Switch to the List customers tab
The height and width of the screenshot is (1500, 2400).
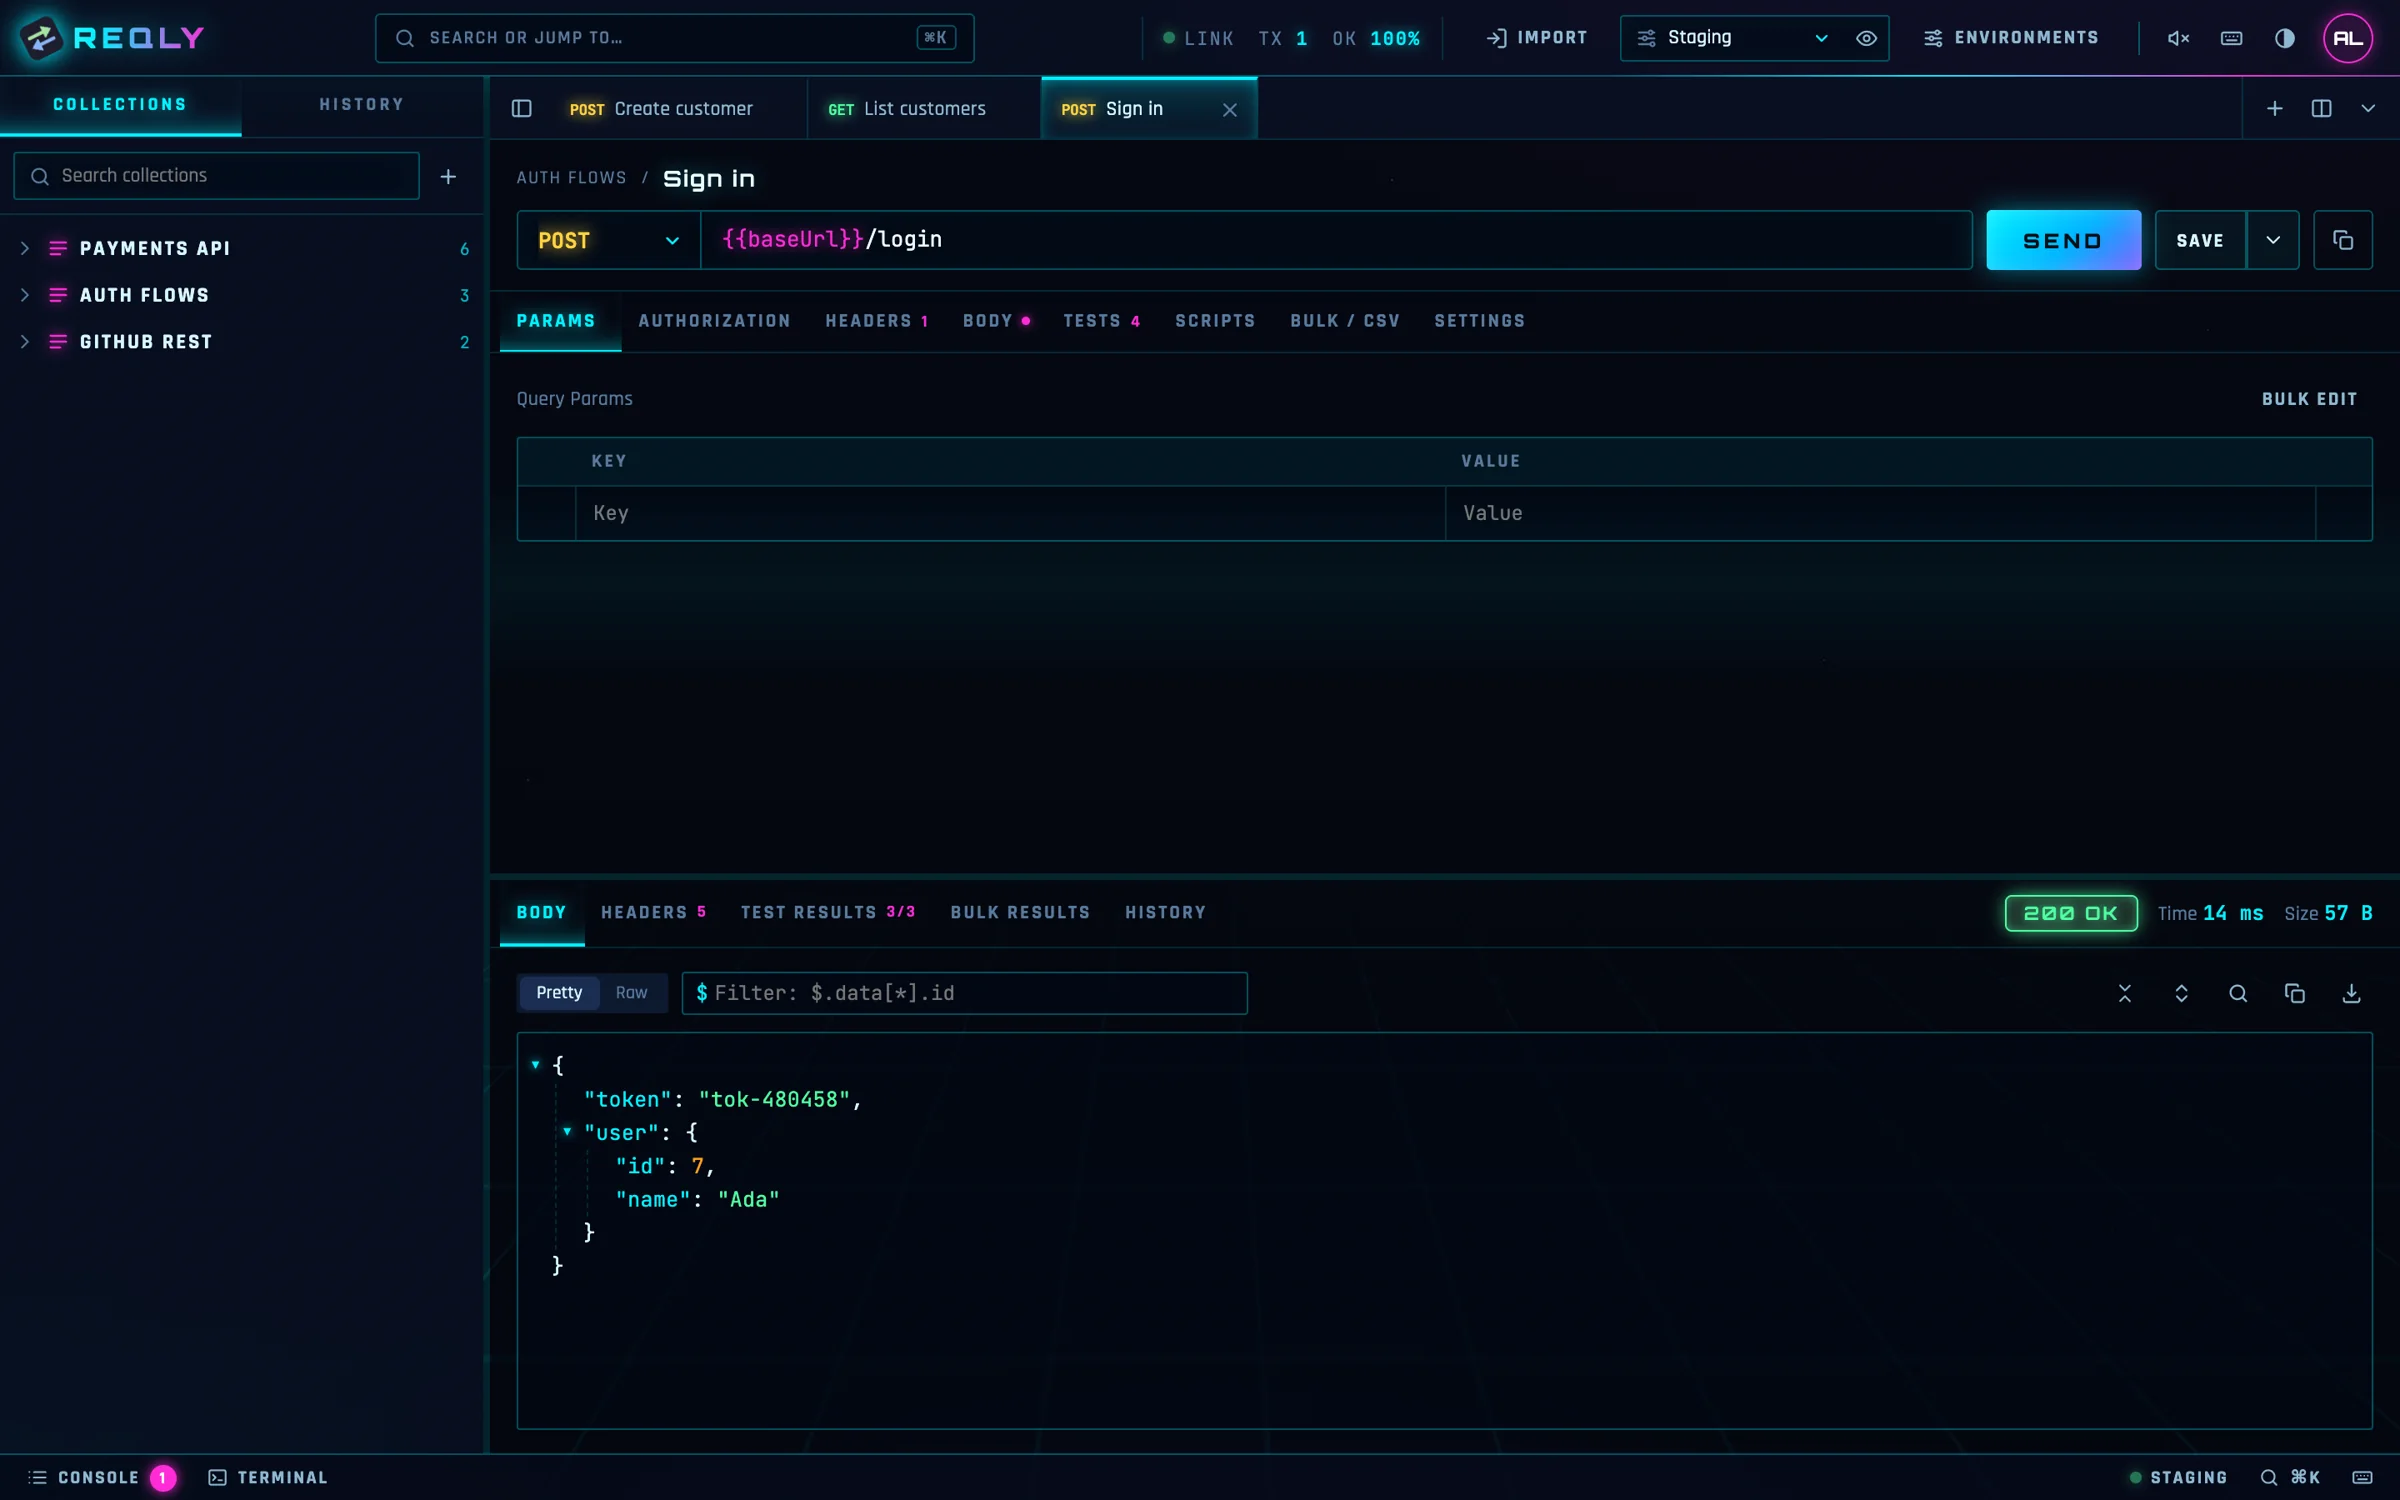point(924,109)
